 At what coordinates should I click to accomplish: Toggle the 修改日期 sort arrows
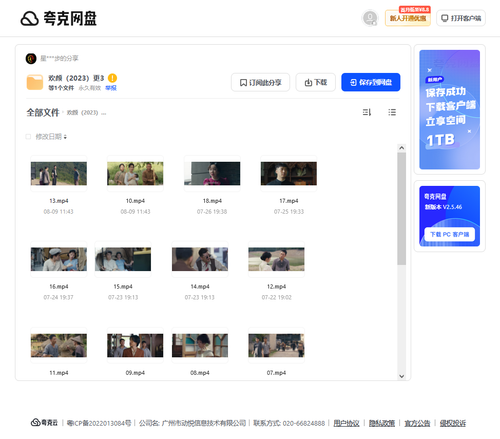click(x=65, y=137)
